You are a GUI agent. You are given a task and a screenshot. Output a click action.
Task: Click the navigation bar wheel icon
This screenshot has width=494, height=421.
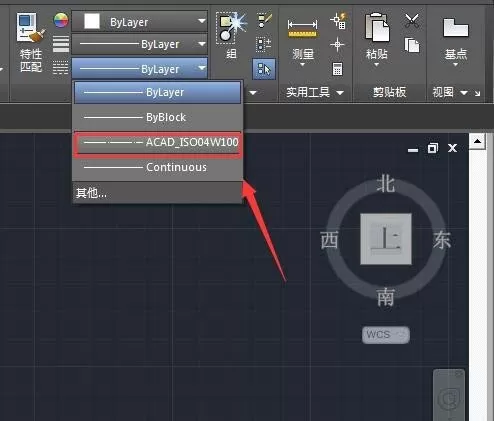click(x=449, y=399)
